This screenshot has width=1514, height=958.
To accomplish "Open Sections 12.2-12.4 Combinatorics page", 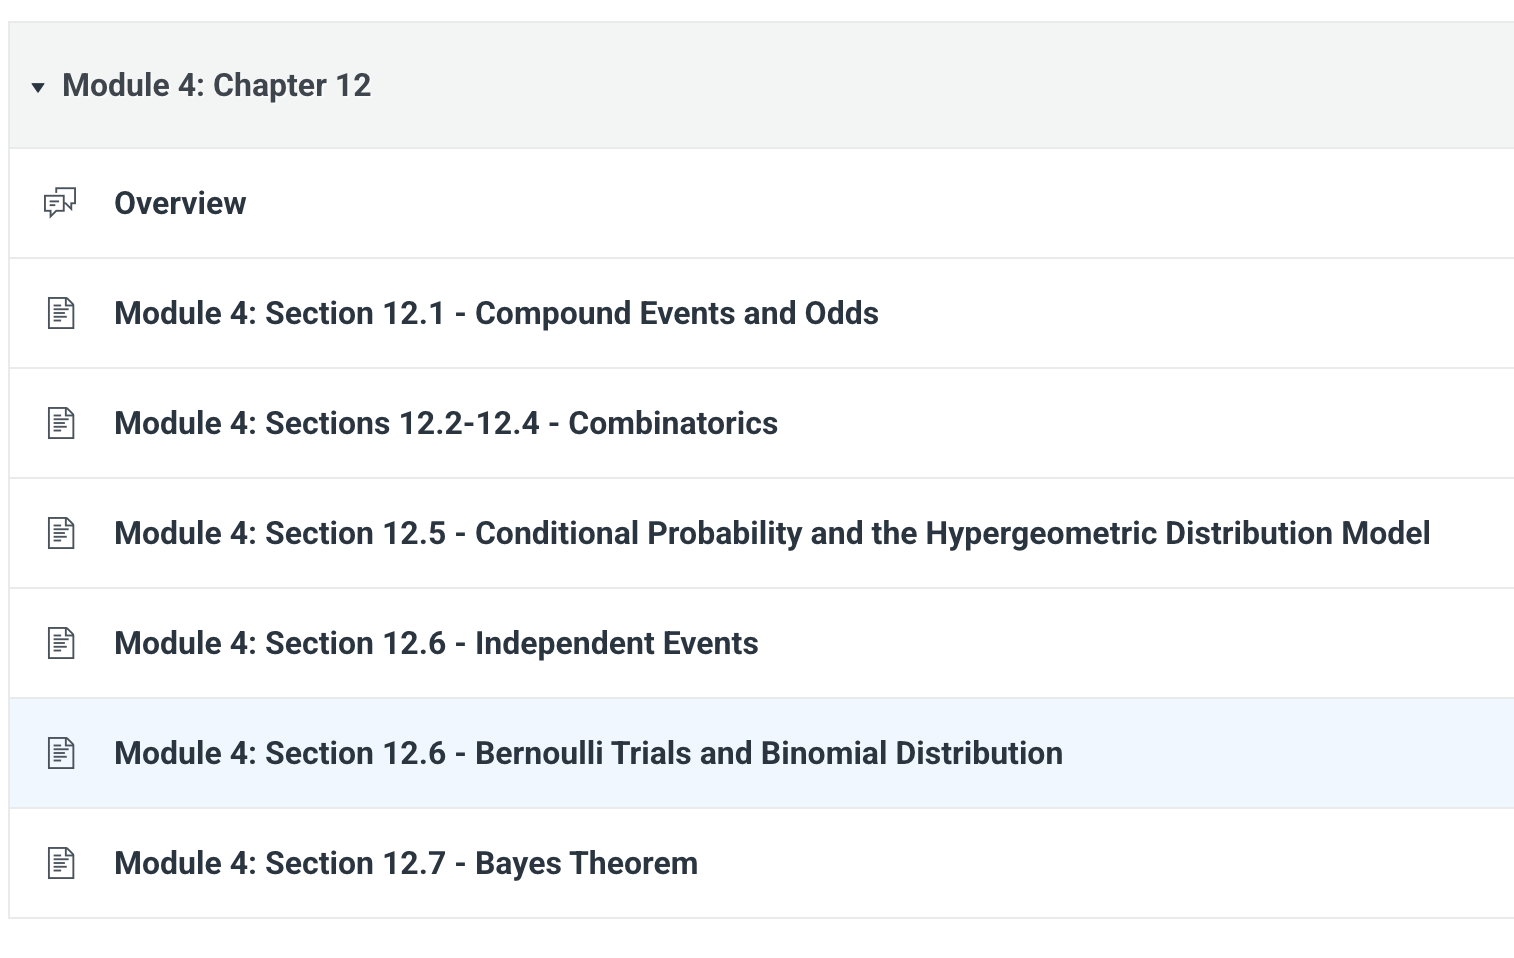I will [446, 423].
